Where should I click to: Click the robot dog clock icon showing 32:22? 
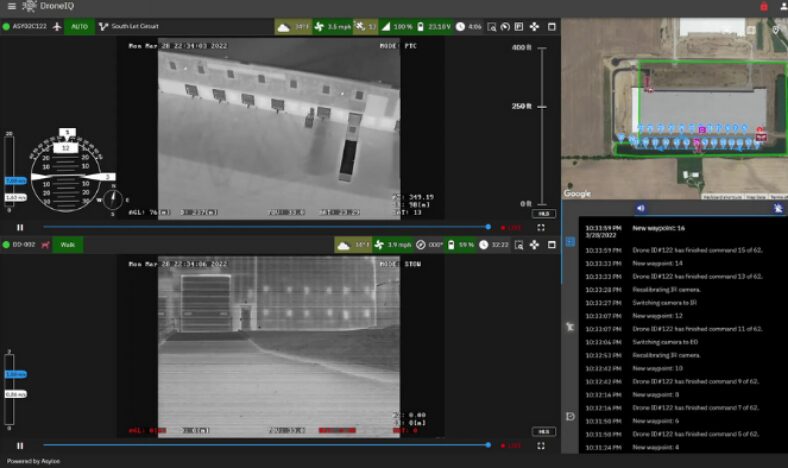coord(483,245)
